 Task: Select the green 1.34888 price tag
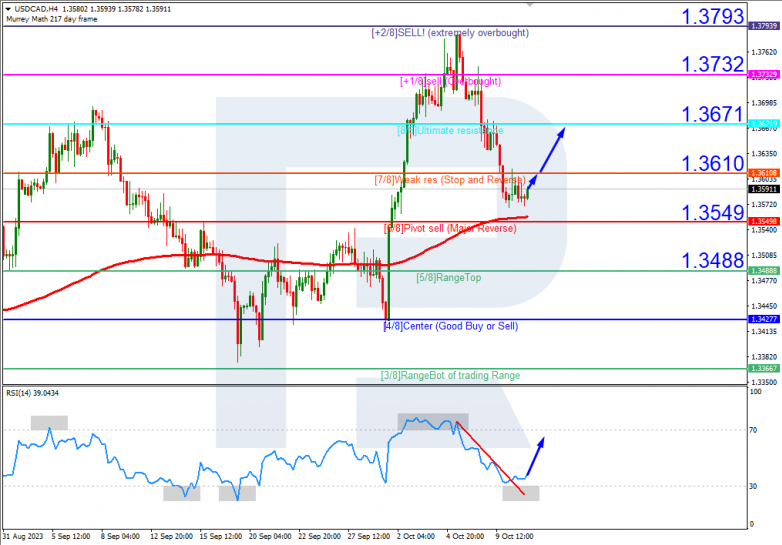point(764,270)
